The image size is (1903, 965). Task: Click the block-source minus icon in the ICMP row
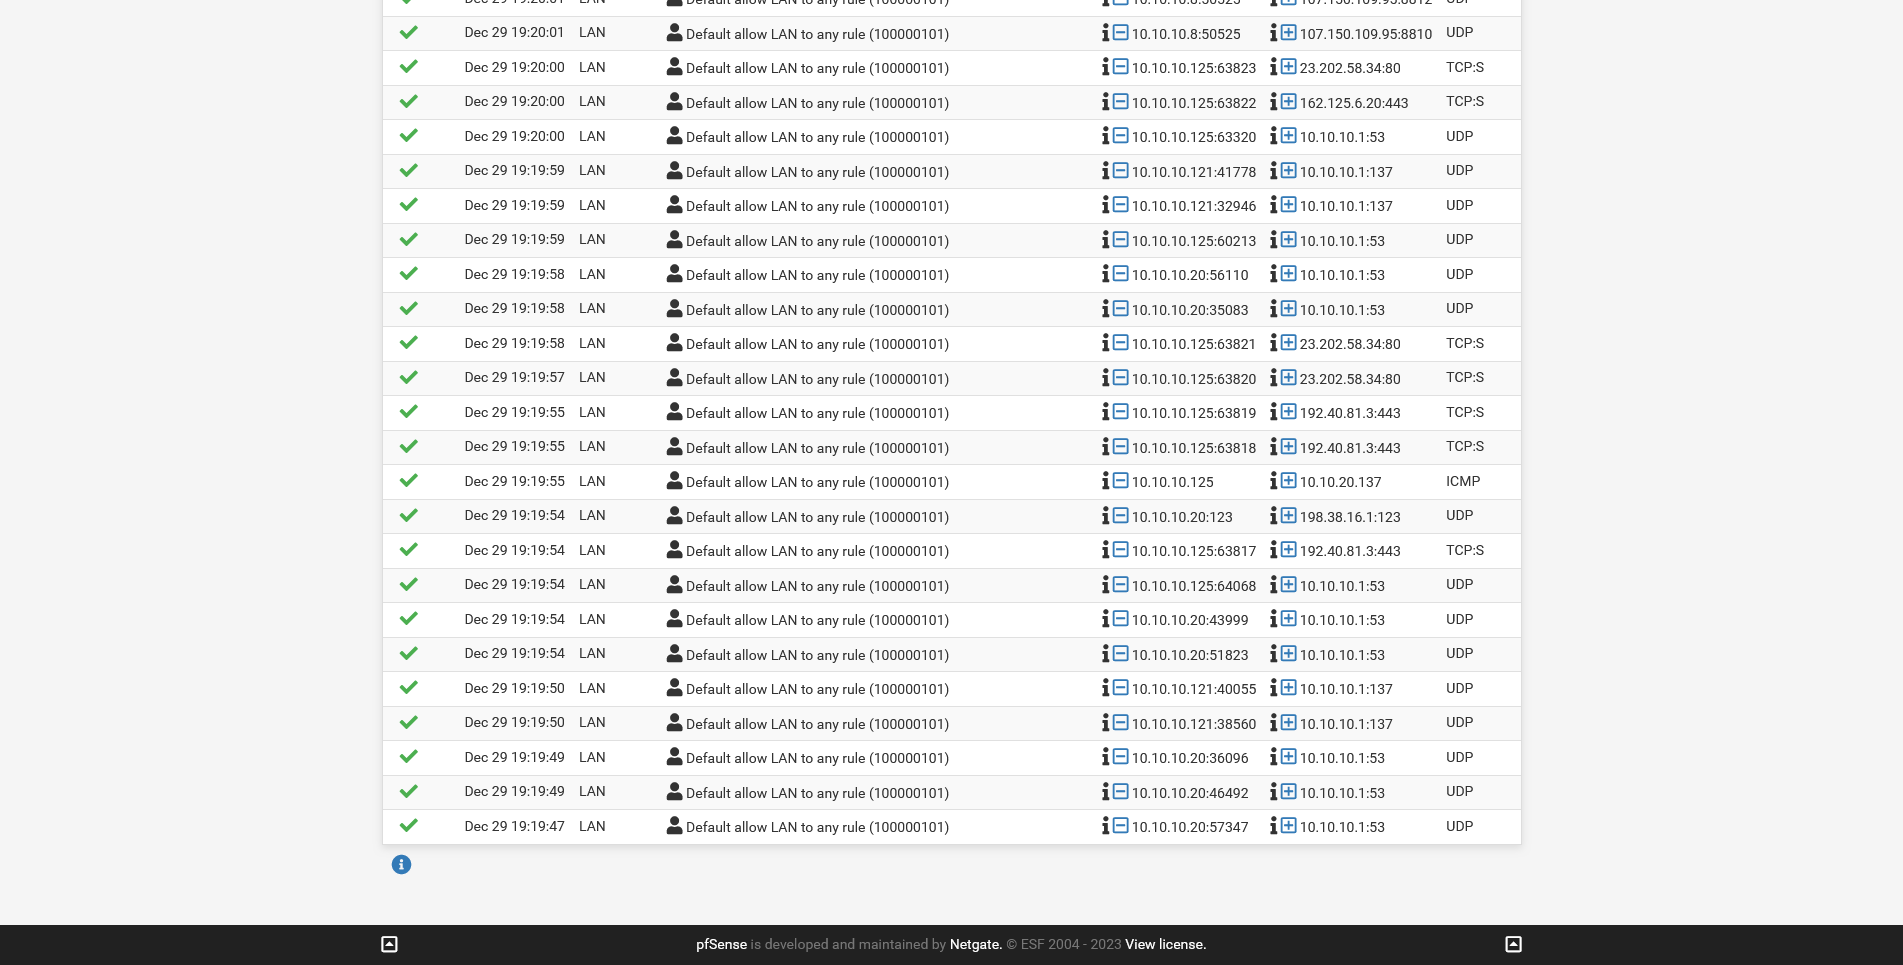pyautogui.click(x=1121, y=481)
